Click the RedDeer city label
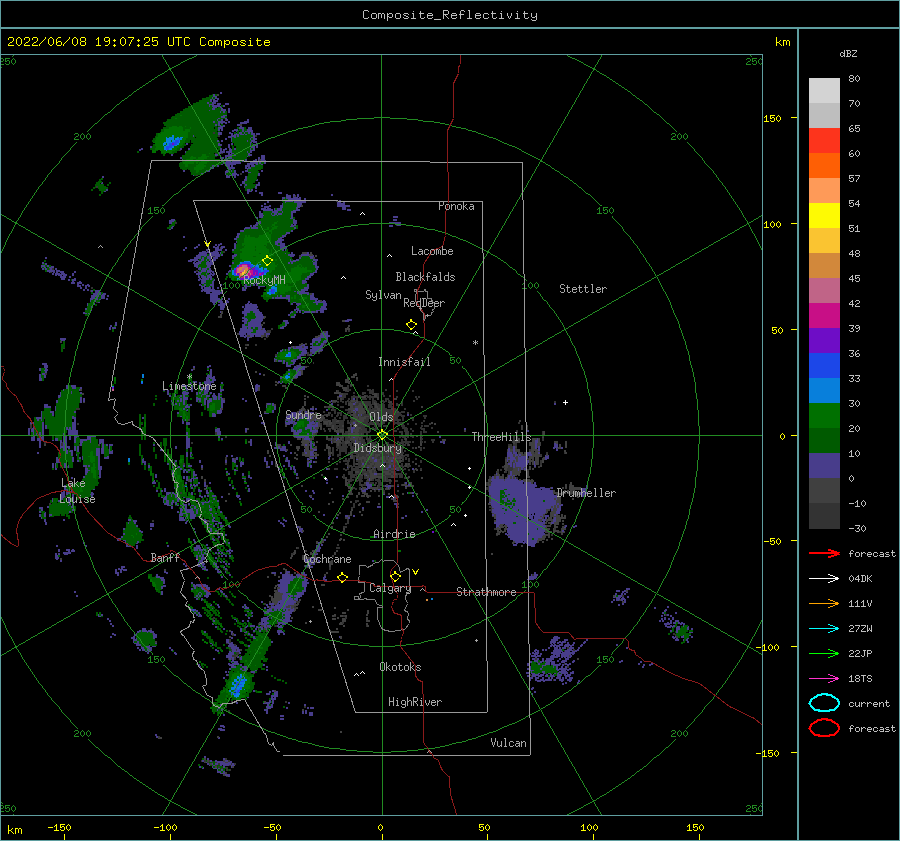Viewport: 900px width, 841px height. coord(424,303)
